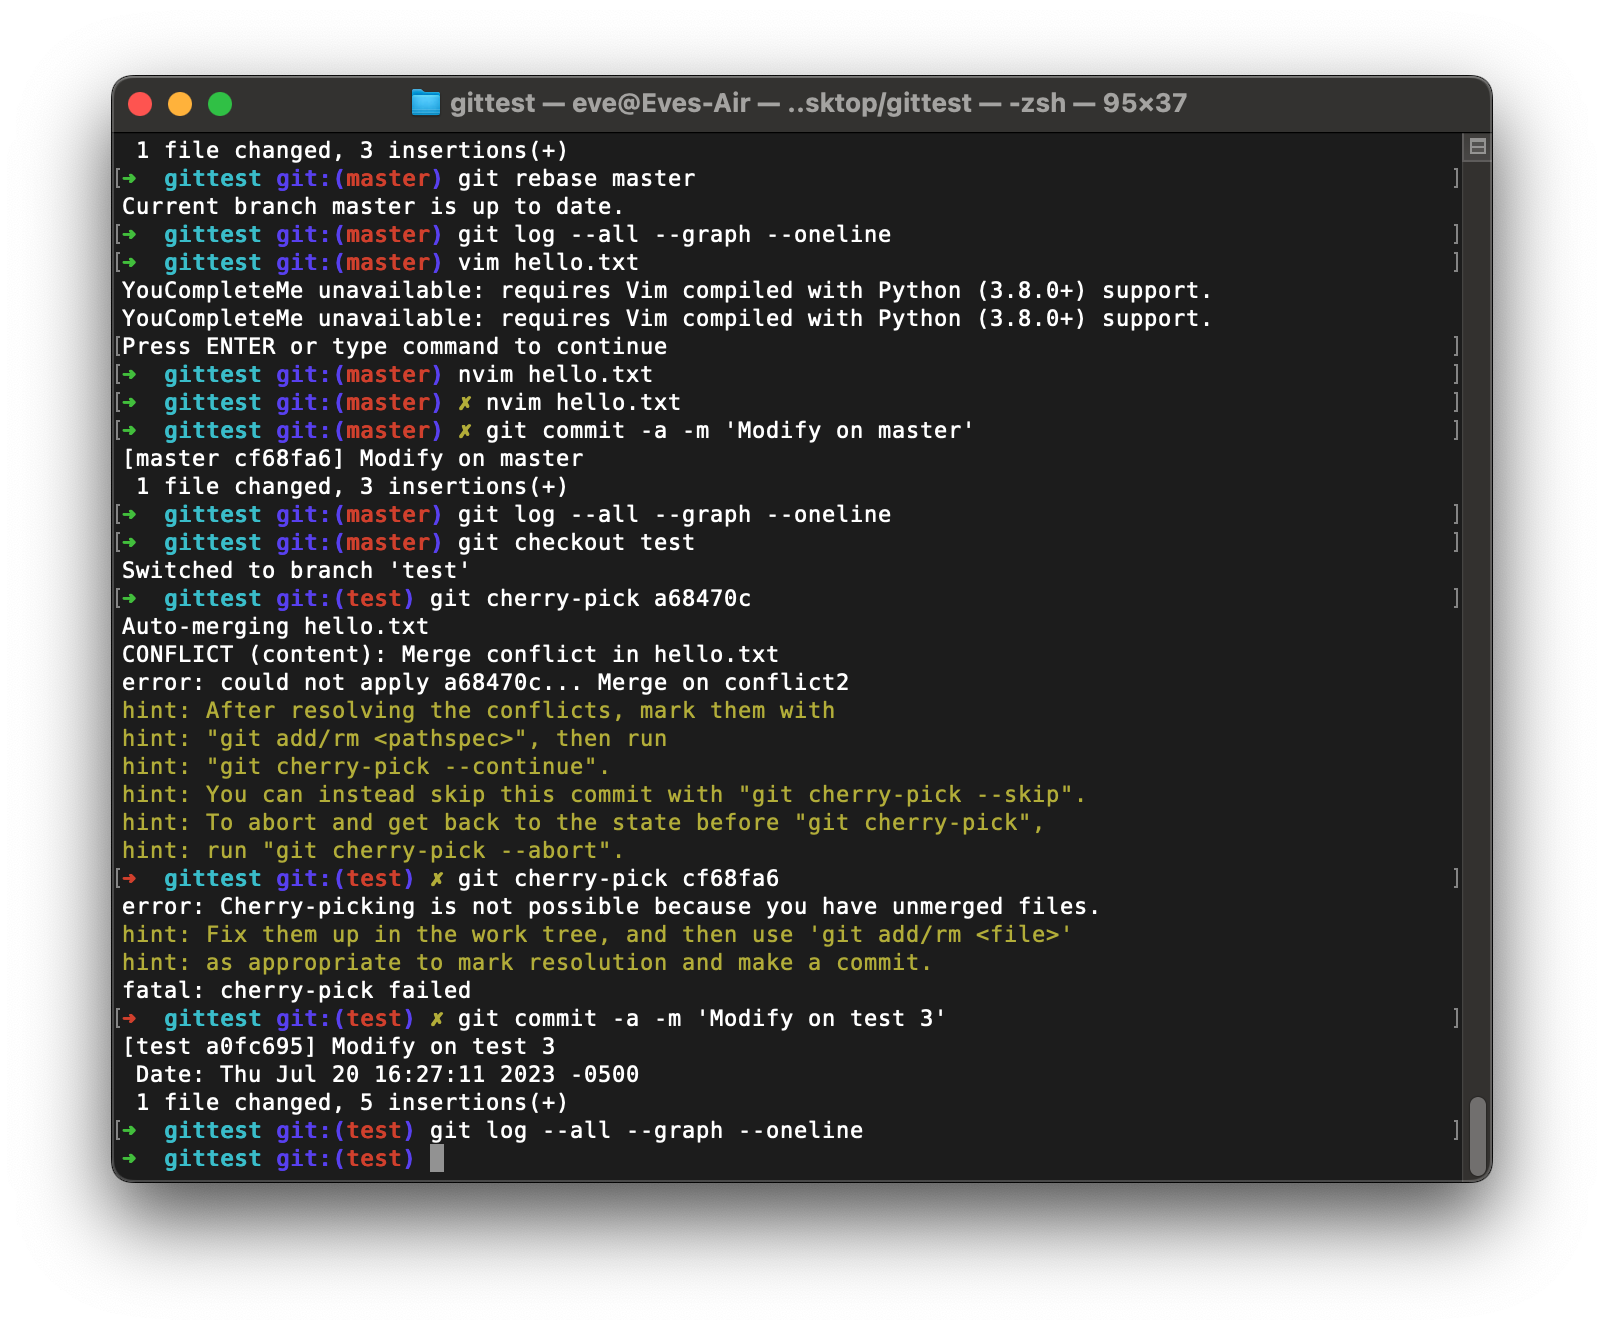This screenshot has width=1604, height=1330.
Task: Click the line '[master cf68fa6] Modify on master'
Action: point(352,459)
